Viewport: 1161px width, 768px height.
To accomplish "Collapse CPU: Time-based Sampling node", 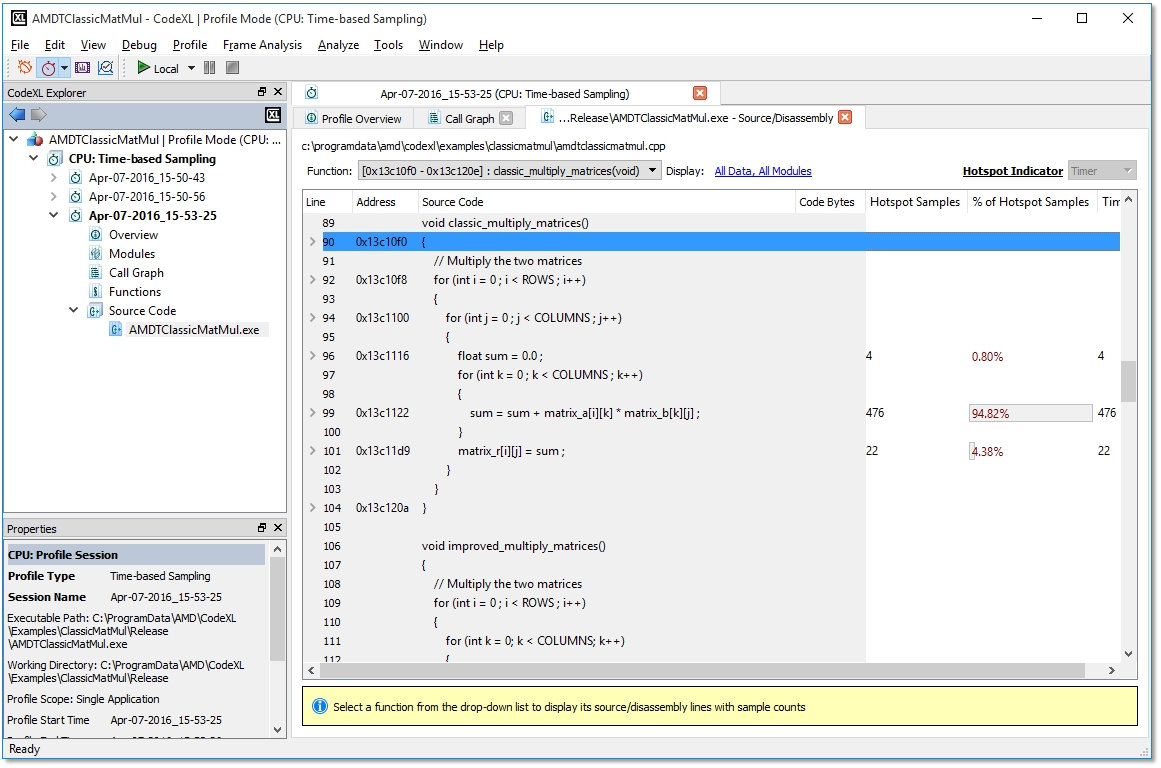I will pyautogui.click(x=33, y=158).
